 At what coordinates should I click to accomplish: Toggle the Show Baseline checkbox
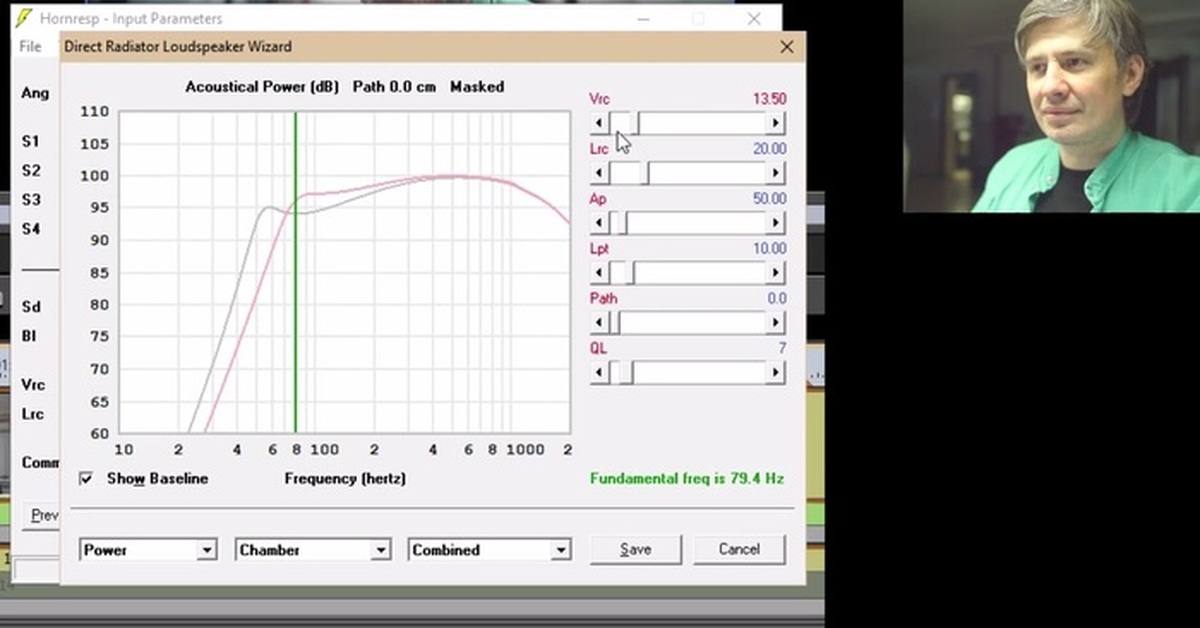coord(86,479)
